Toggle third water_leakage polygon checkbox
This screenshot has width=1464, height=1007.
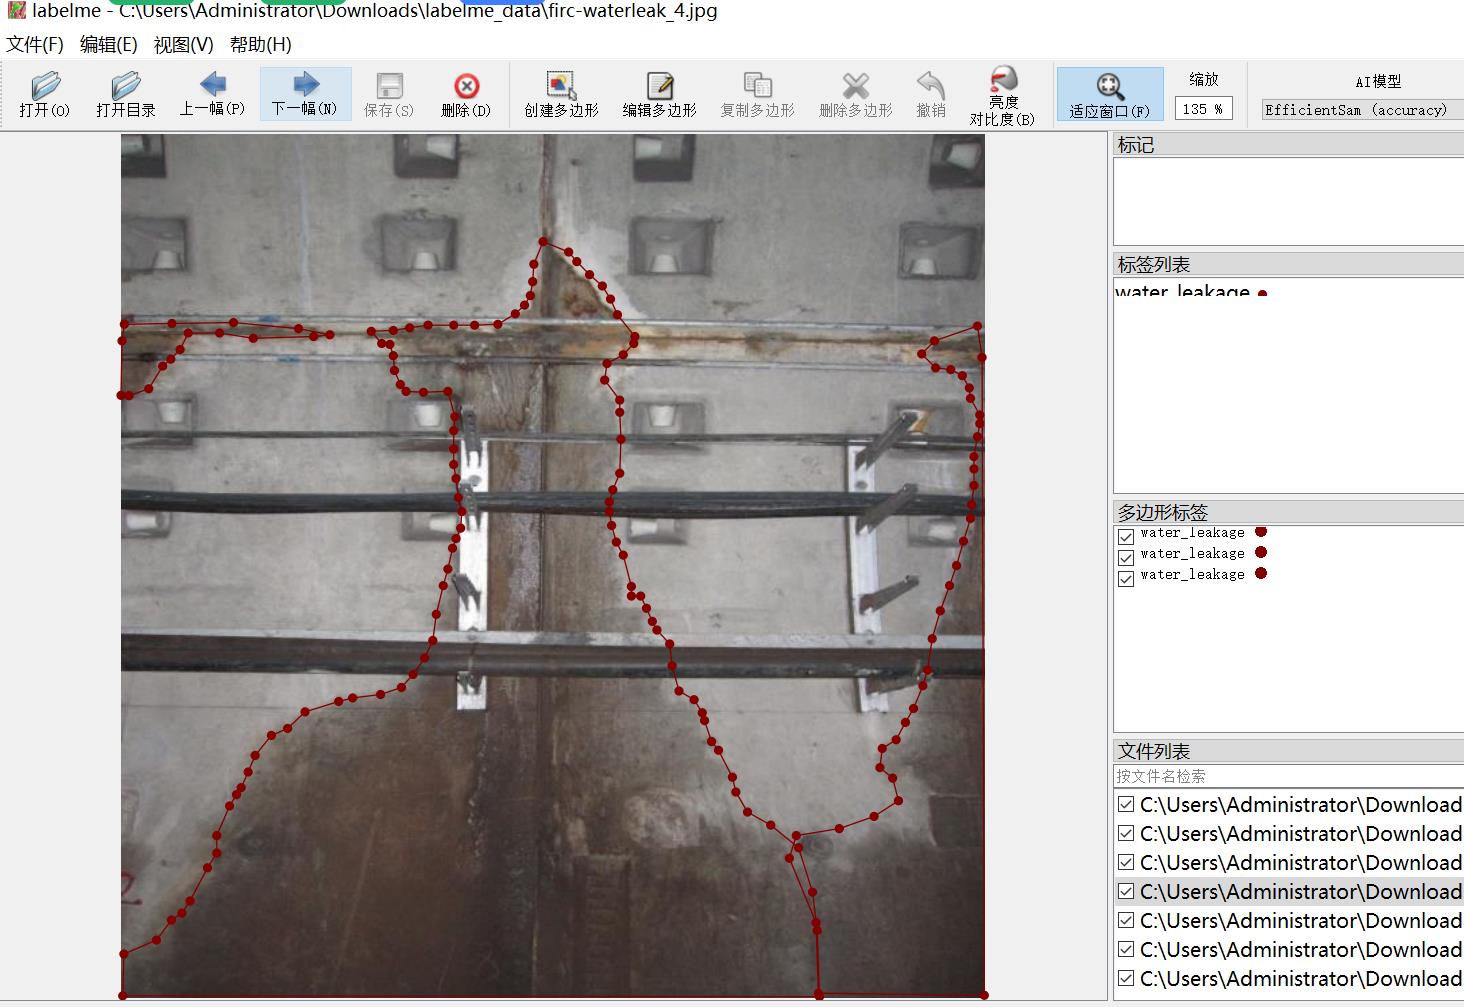point(1126,579)
